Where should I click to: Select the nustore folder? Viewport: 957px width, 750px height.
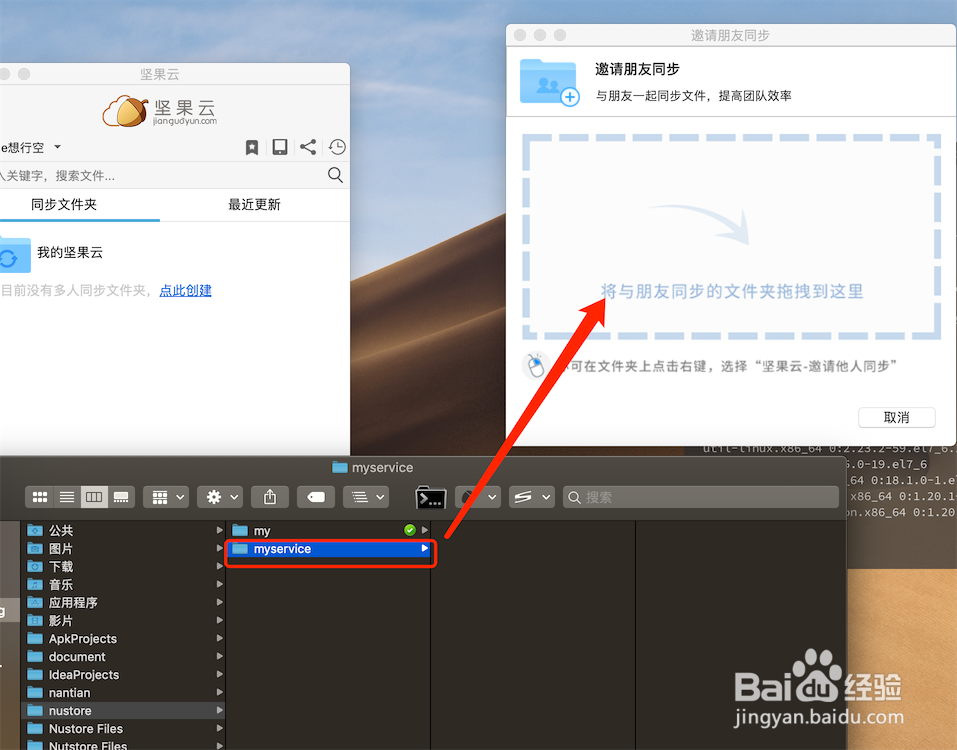(125, 710)
